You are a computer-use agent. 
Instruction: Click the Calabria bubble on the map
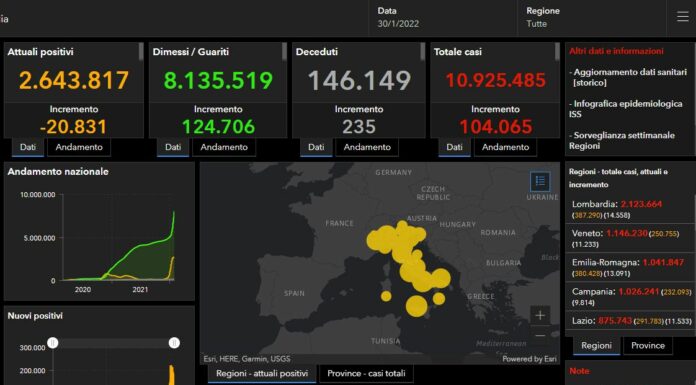pyautogui.click(x=439, y=298)
